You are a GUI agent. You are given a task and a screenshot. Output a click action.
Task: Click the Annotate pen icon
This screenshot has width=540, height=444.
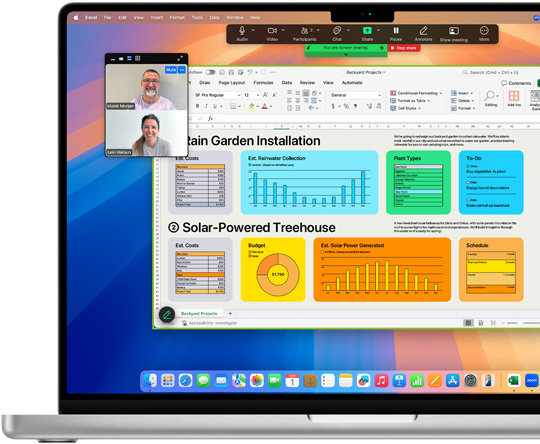tap(423, 31)
